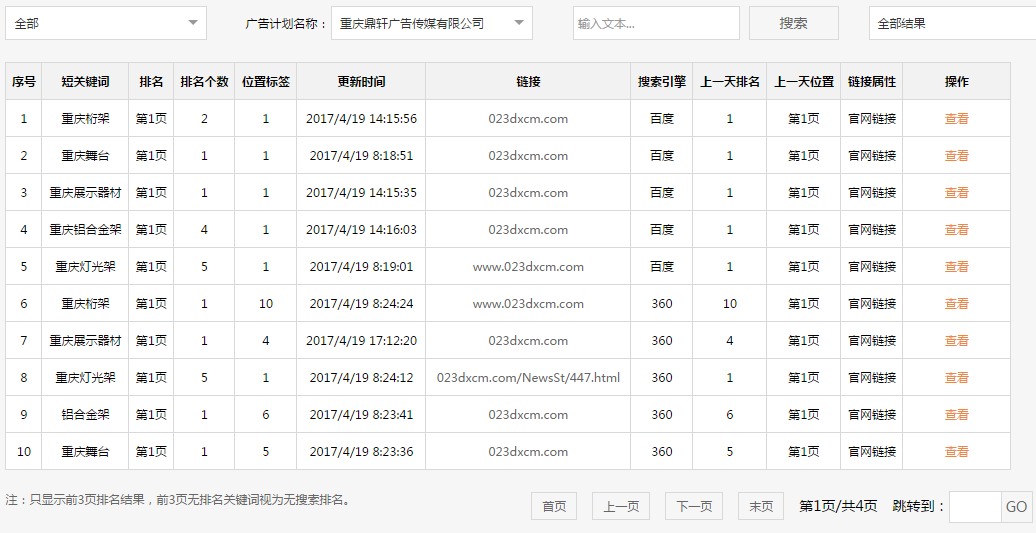Click the 序号 column header
The height and width of the screenshot is (533, 1036).
click(x=24, y=81)
